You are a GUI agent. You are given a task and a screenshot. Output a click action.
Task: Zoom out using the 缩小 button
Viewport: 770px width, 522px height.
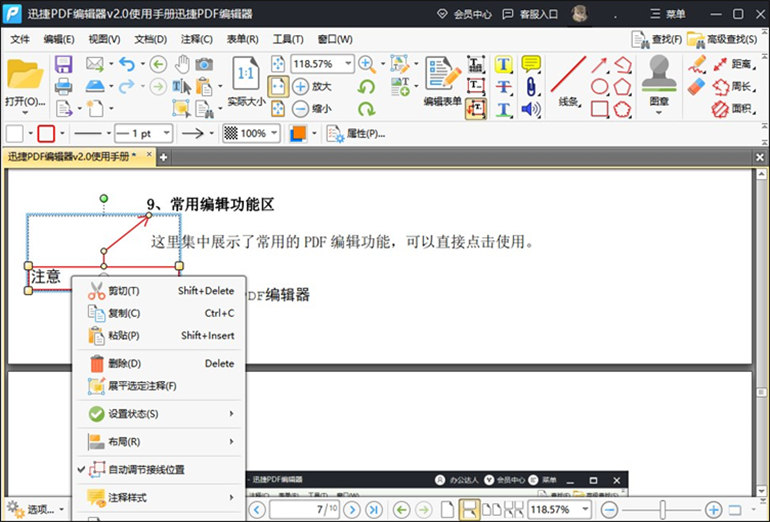click(x=312, y=109)
